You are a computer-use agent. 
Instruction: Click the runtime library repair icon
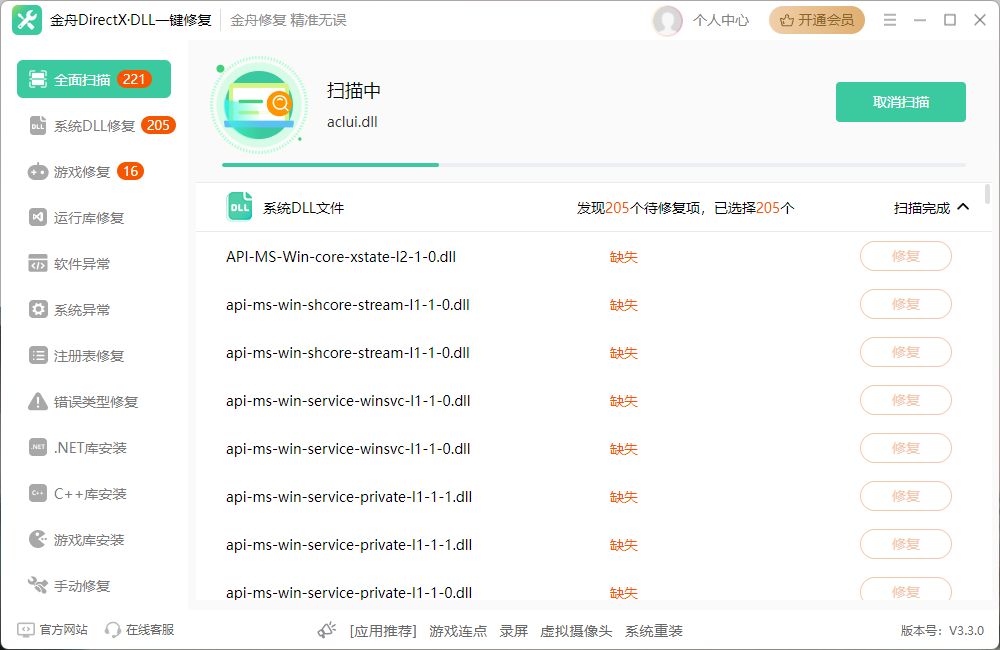(38, 218)
